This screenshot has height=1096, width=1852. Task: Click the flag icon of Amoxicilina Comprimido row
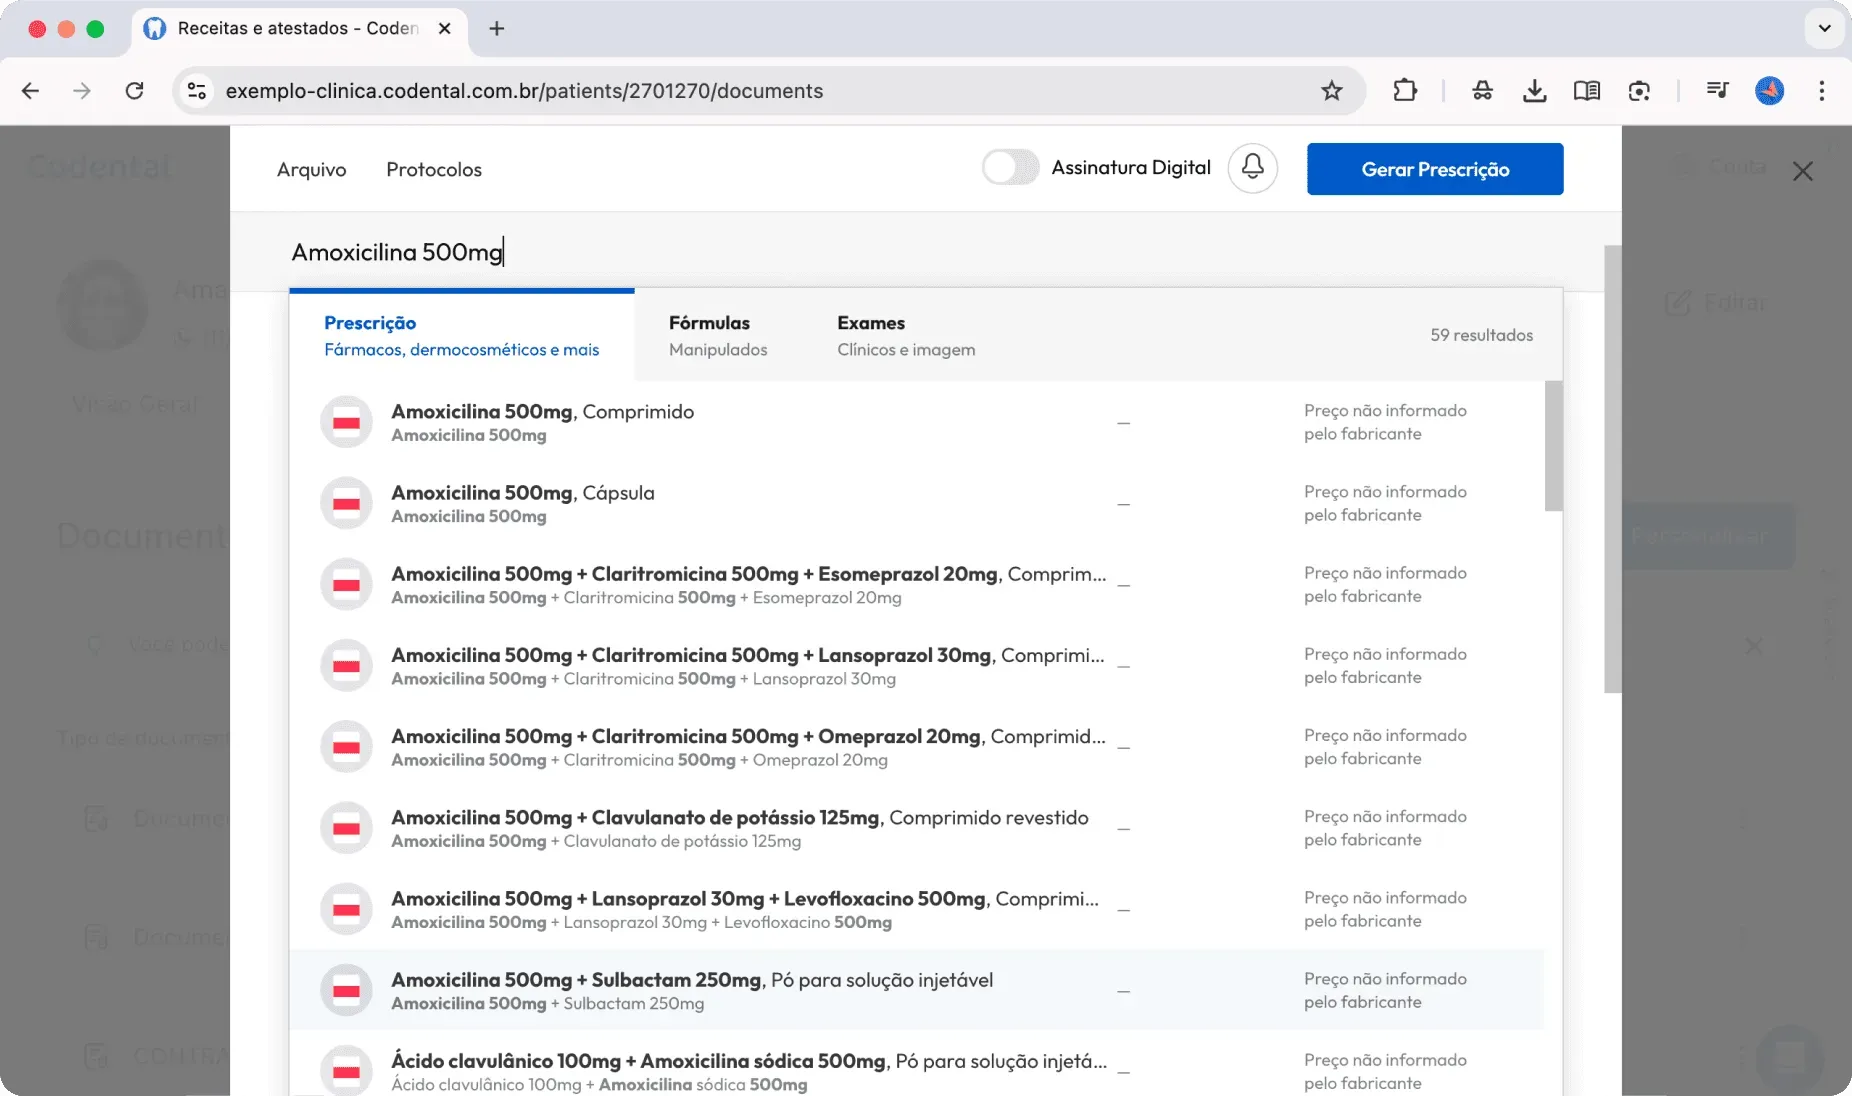click(x=346, y=422)
